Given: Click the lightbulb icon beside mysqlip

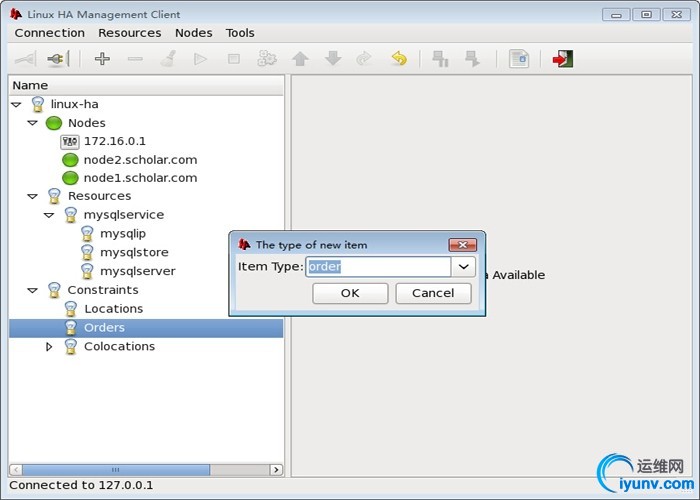Looking at the screenshot, I should (x=87, y=233).
